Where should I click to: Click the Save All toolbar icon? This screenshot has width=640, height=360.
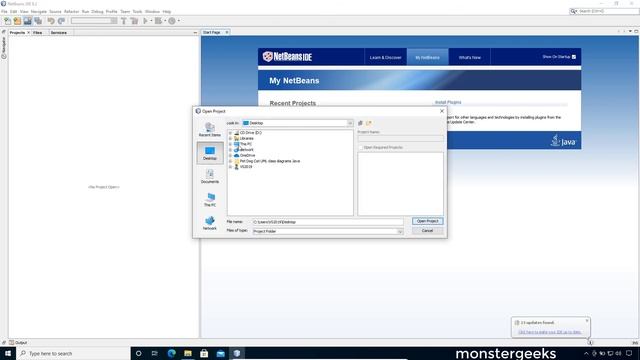pos(38,21)
